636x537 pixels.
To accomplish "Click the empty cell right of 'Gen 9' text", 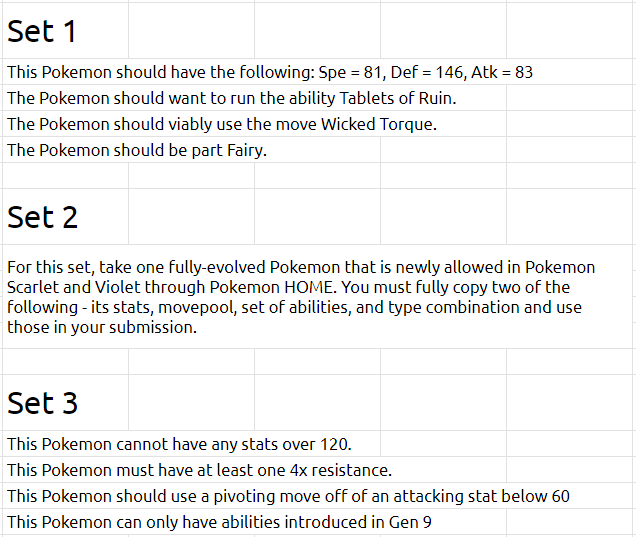I will point(569,522).
